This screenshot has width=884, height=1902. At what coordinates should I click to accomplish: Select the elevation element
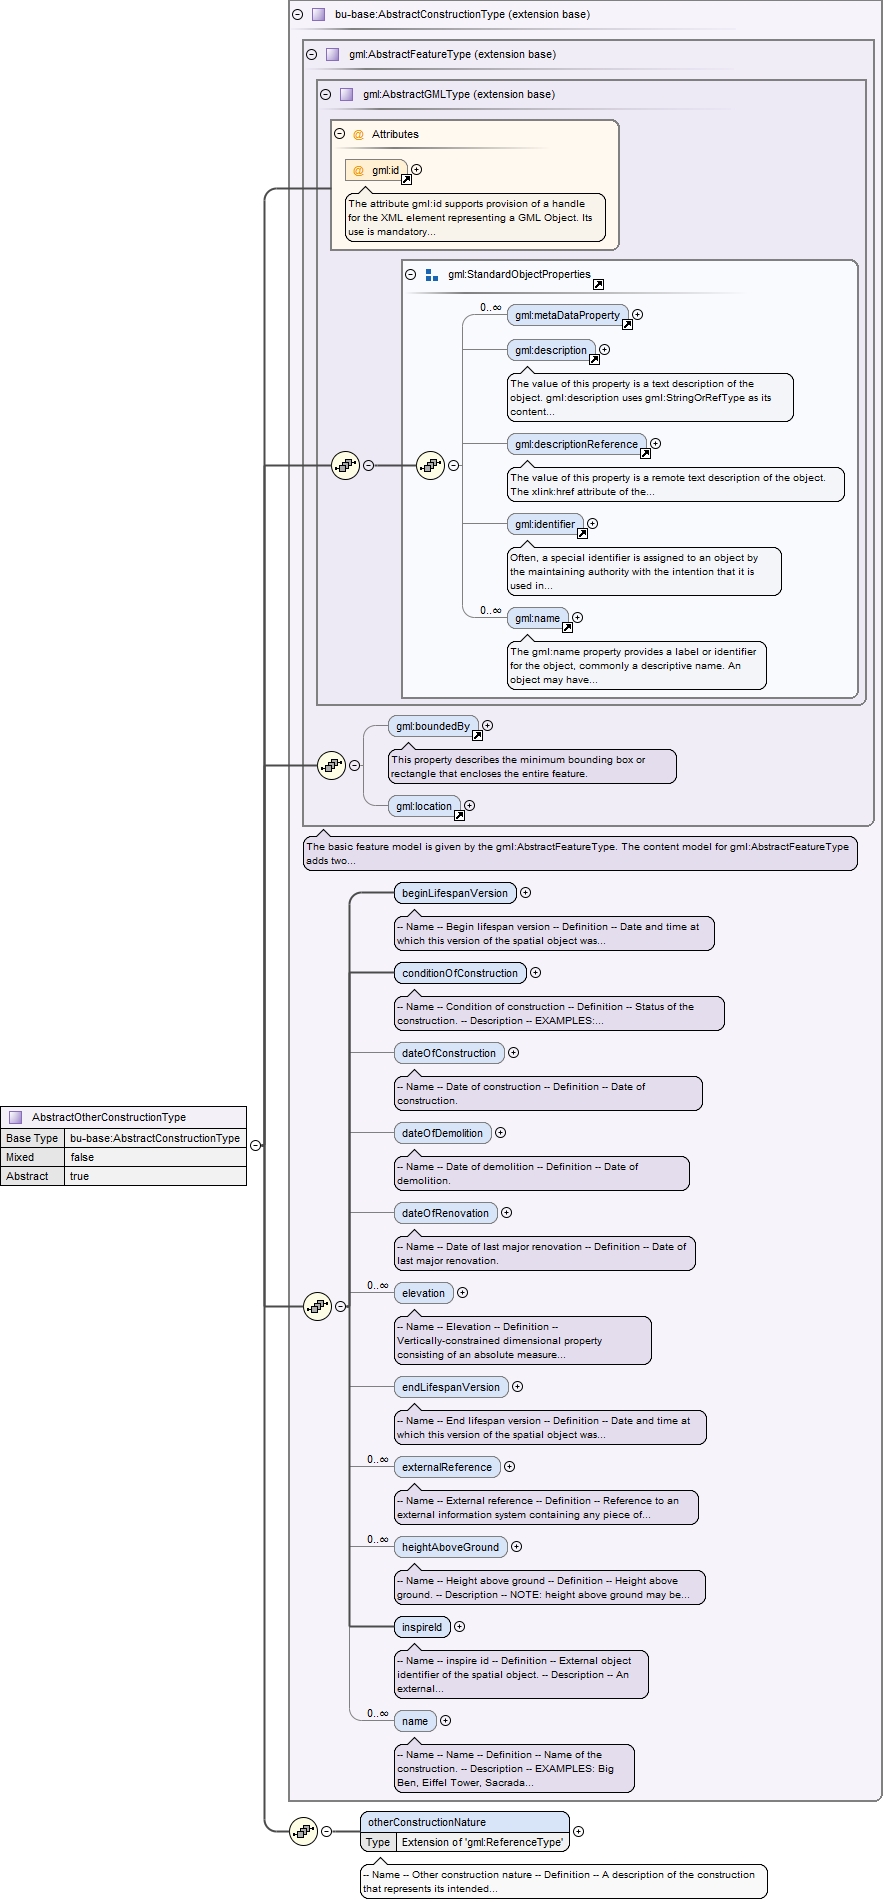pyautogui.click(x=424, y=1293)
